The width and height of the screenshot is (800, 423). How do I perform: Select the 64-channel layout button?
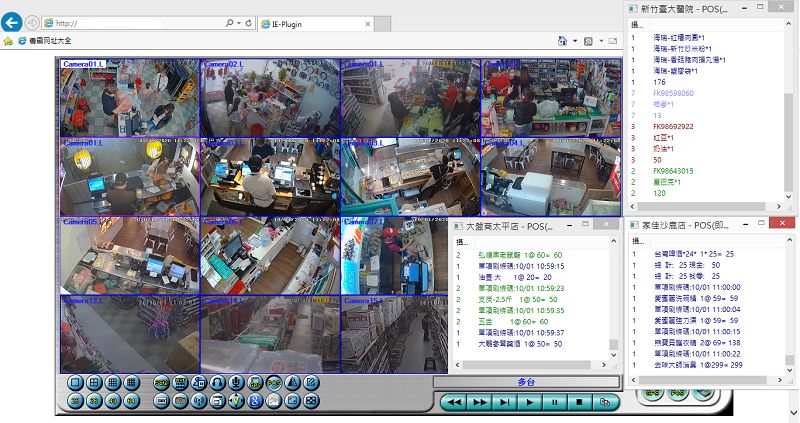pos(130,401)
